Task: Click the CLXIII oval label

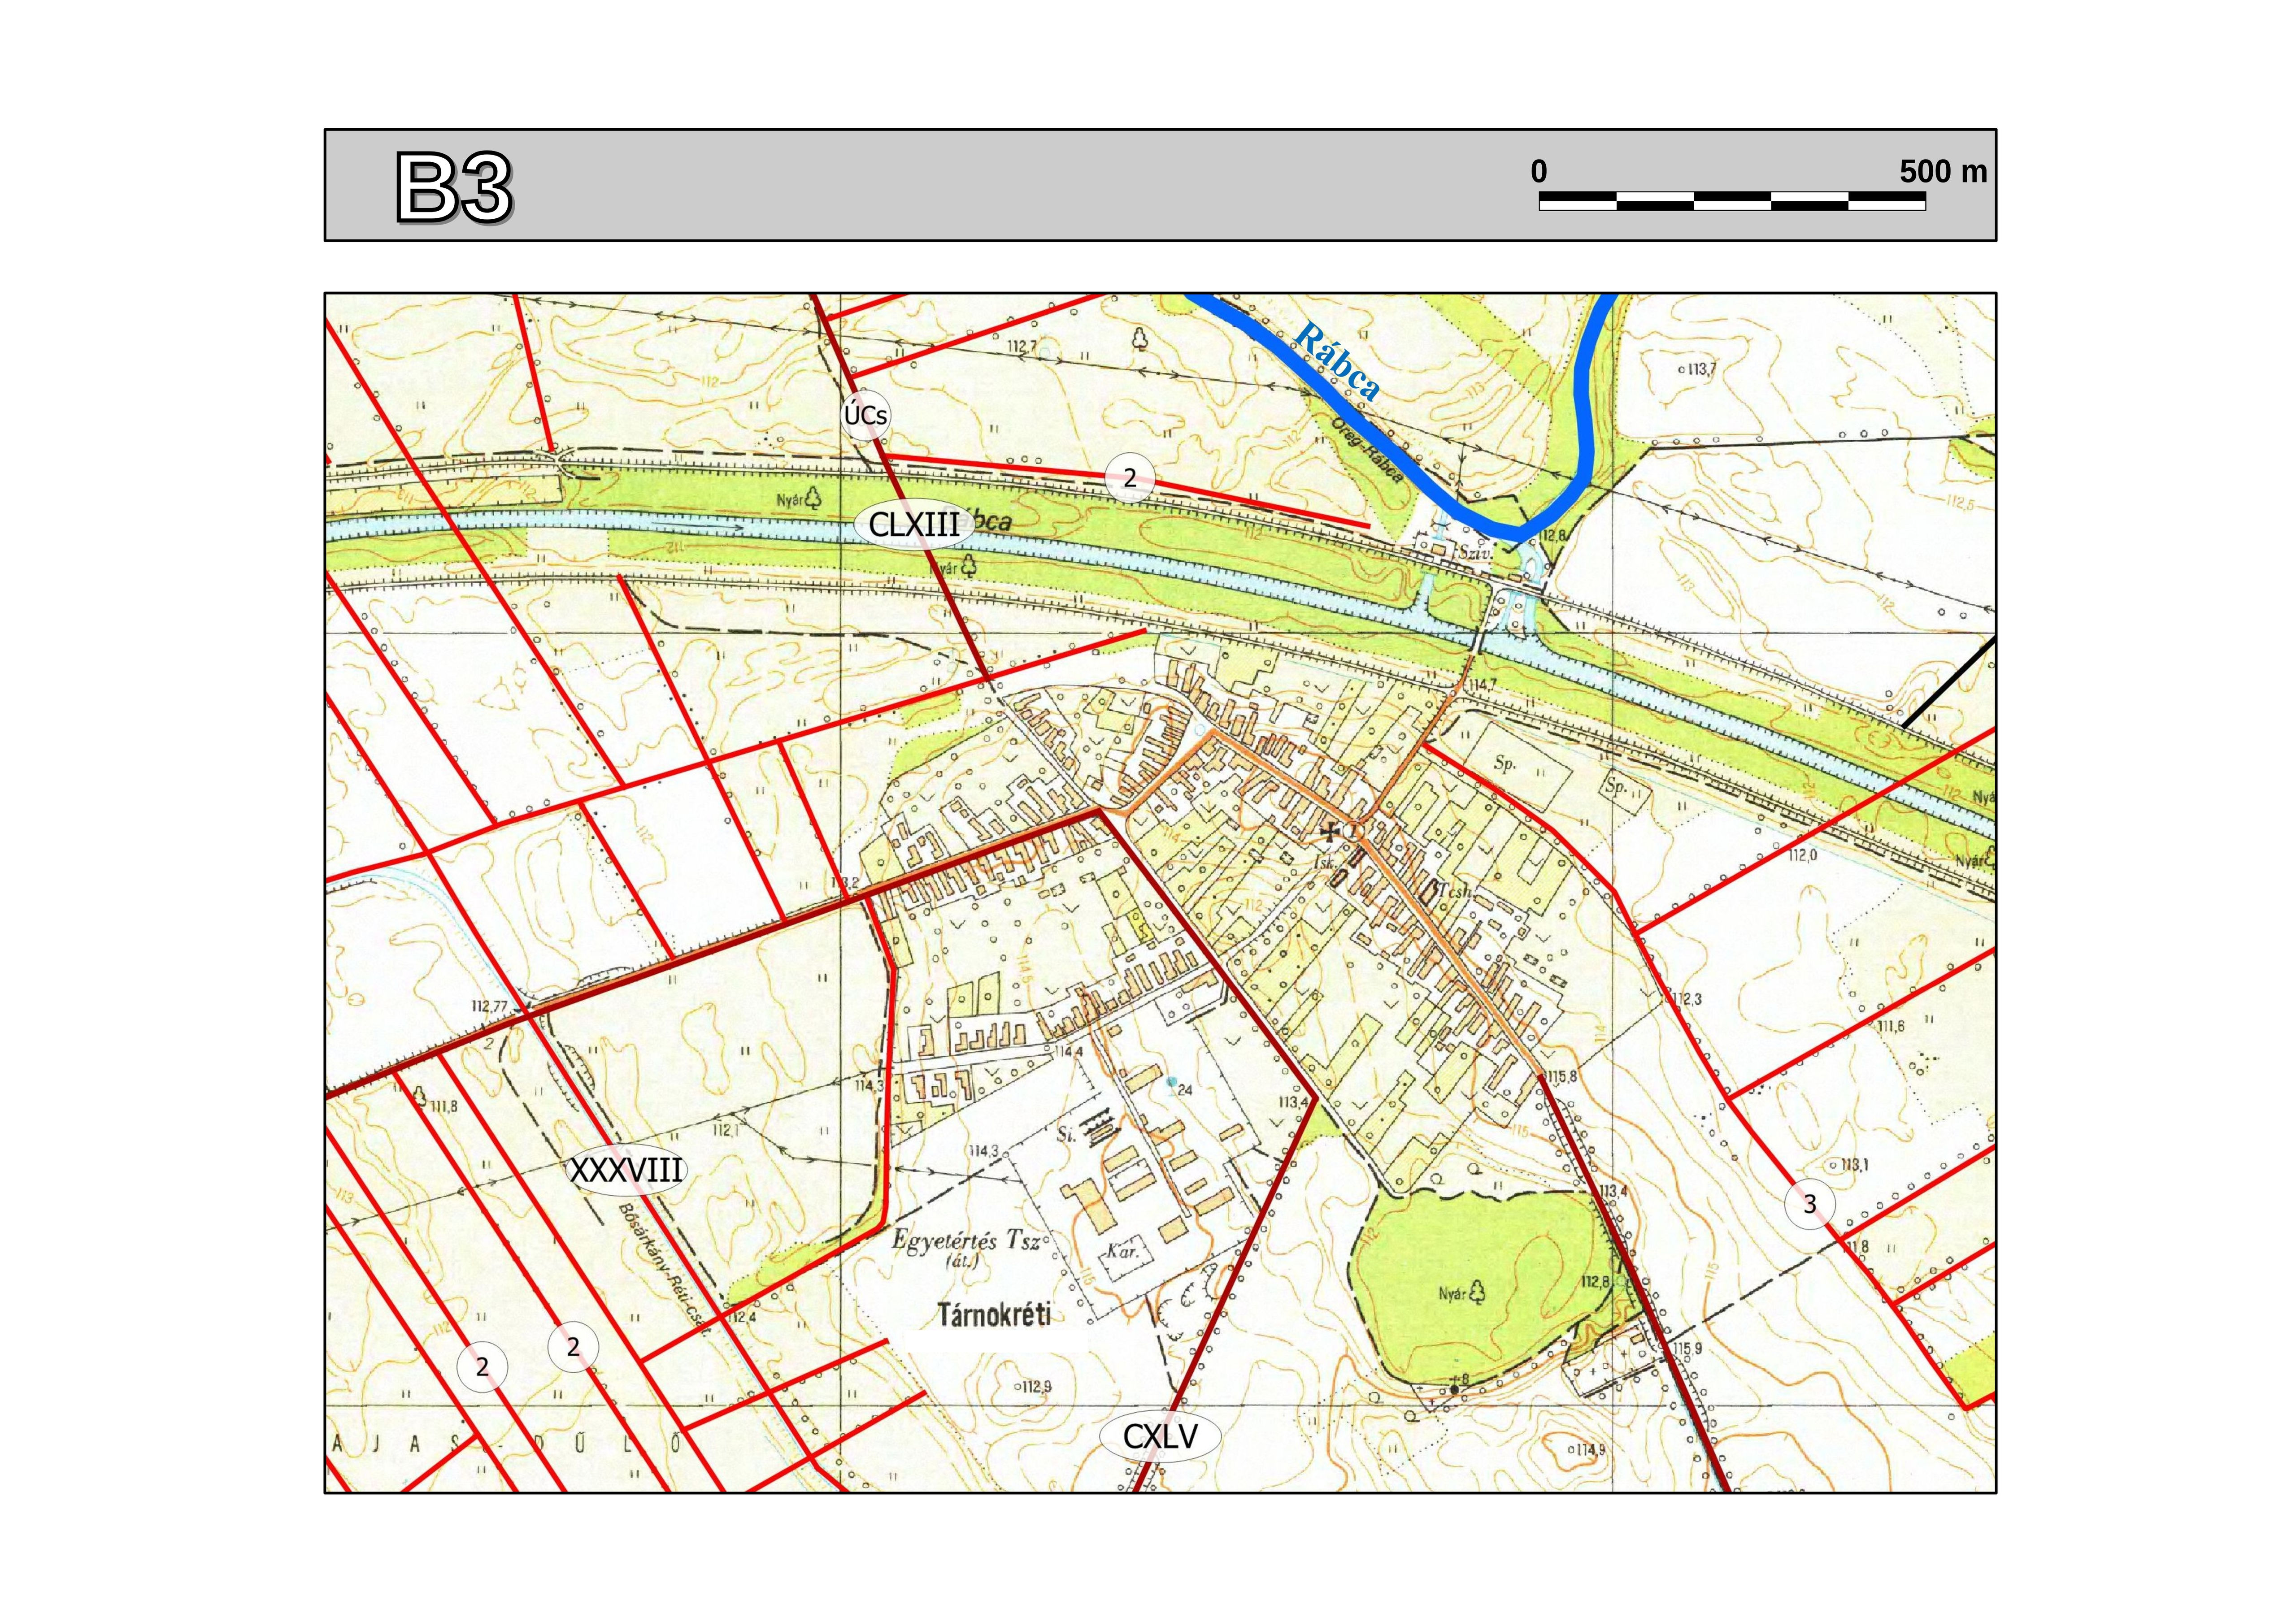Action: 915,525
